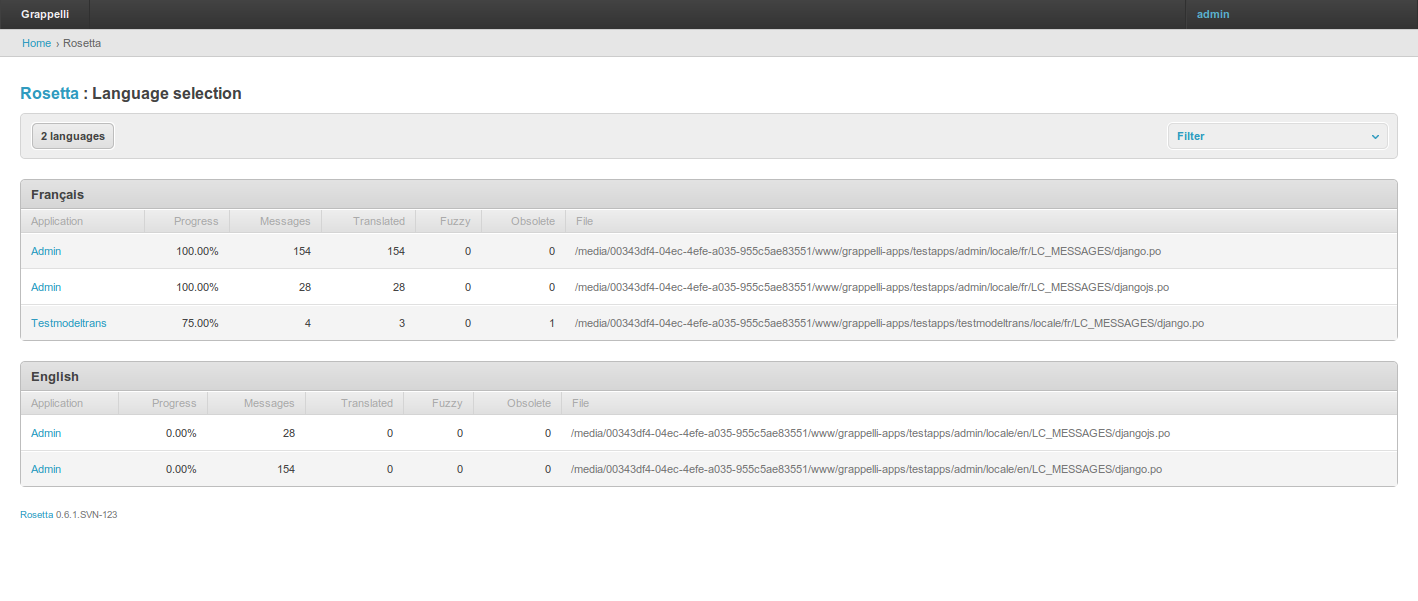
Task: Open English Admin django.po application link
Action: point(46,469)
